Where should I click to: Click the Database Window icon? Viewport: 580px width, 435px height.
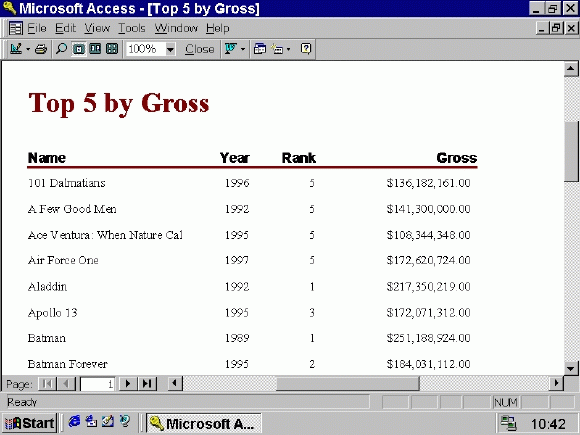pyautogui.click(x=260, y=49)
